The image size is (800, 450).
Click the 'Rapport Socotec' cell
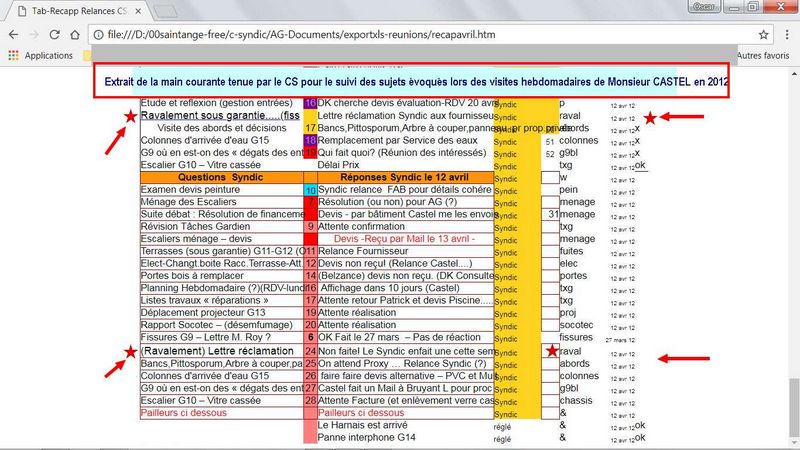[221, 324]
